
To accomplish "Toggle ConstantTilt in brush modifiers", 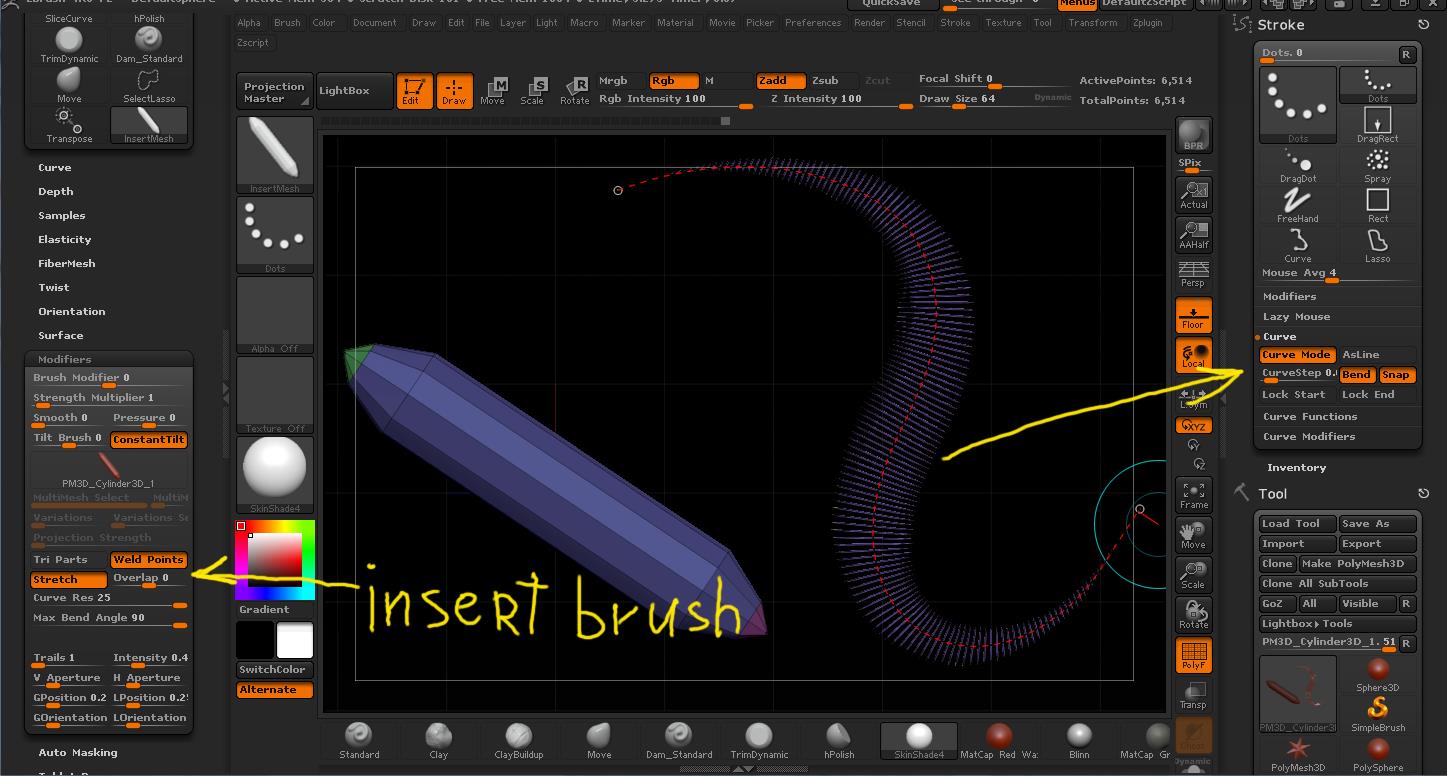I will click(149, 440).
